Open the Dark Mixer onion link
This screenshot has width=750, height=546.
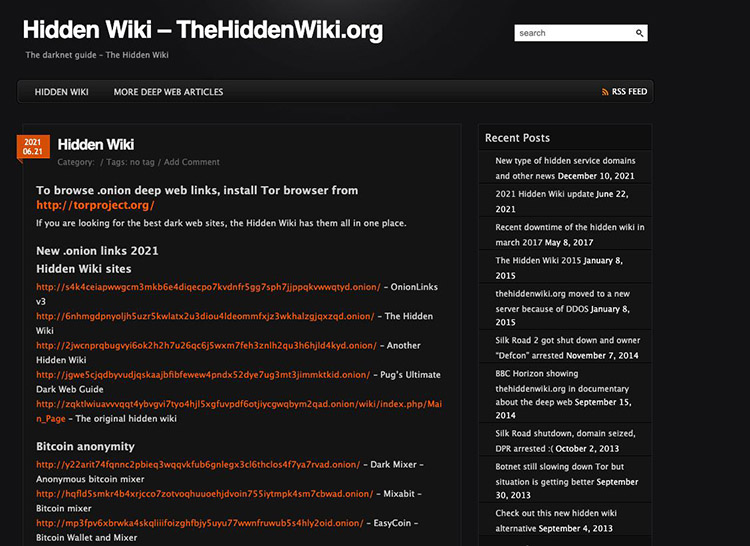[x=198, y=464]
